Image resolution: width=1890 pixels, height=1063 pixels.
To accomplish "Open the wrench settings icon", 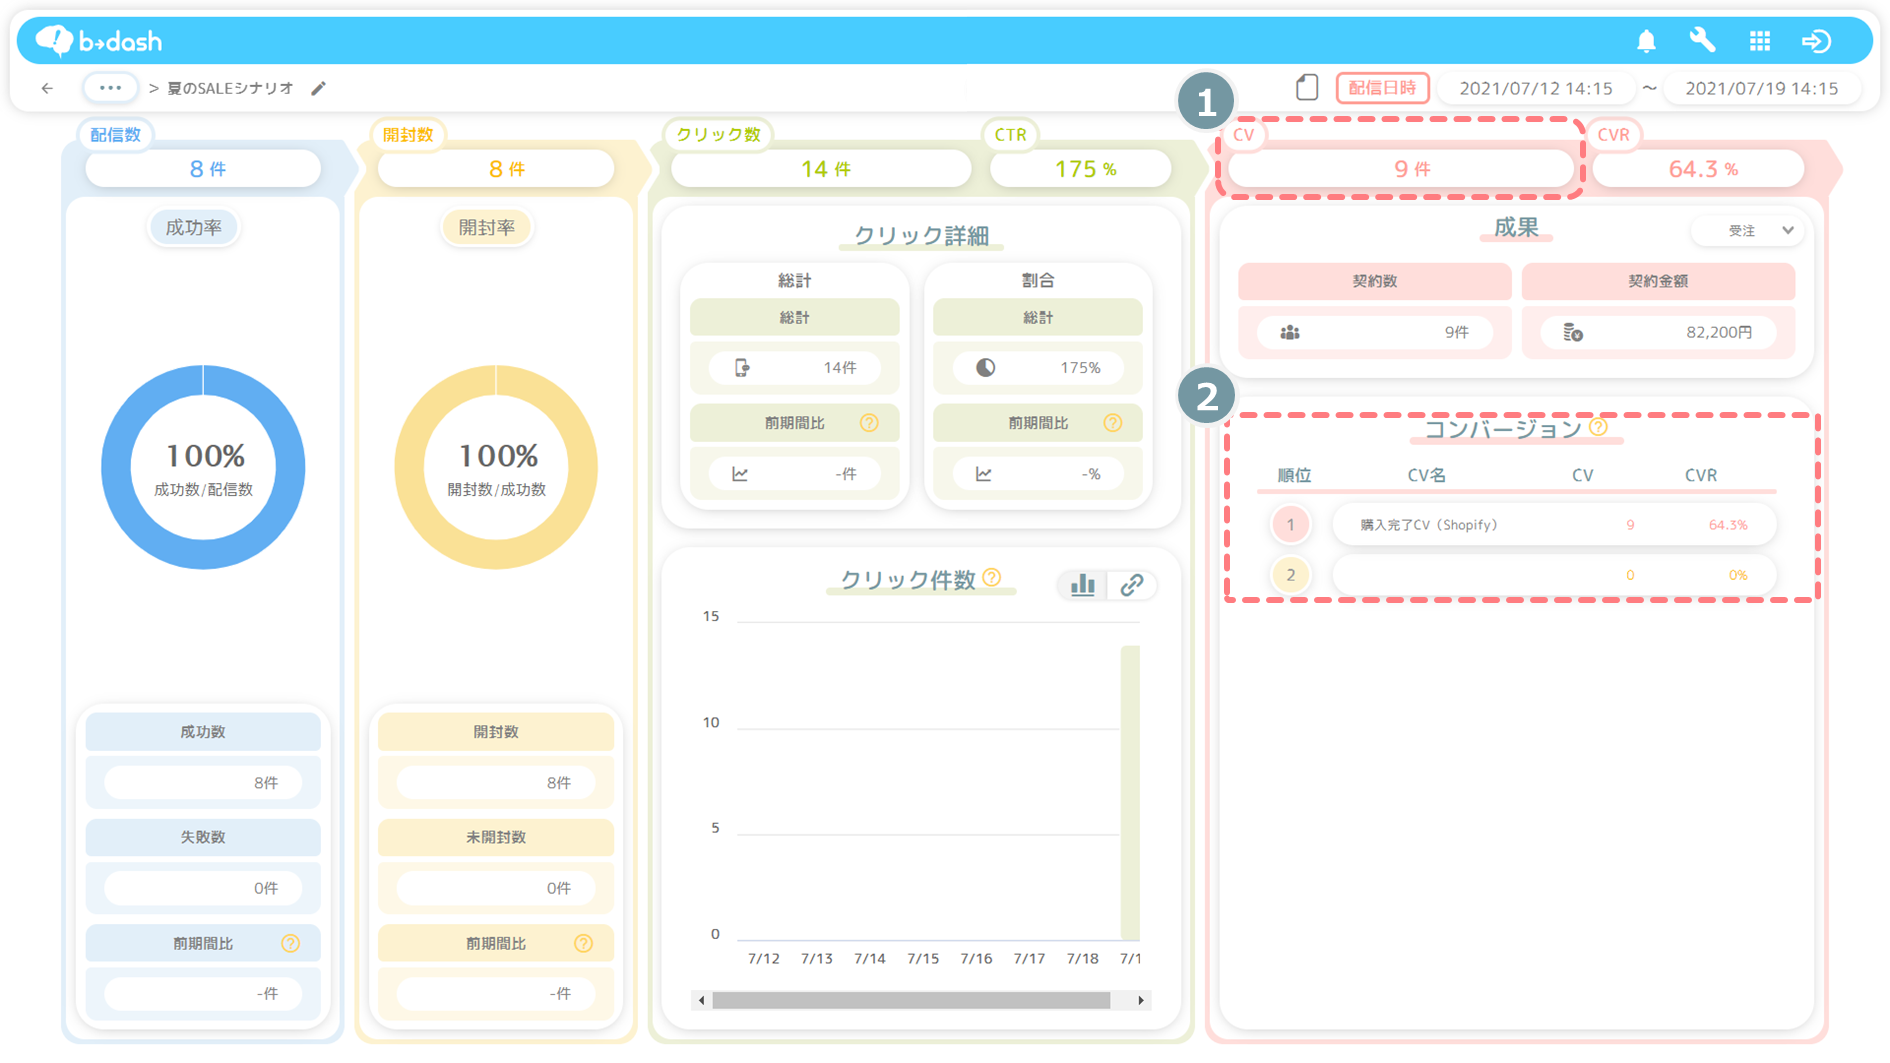I will pyautogui.click(x=1702, y=40).
